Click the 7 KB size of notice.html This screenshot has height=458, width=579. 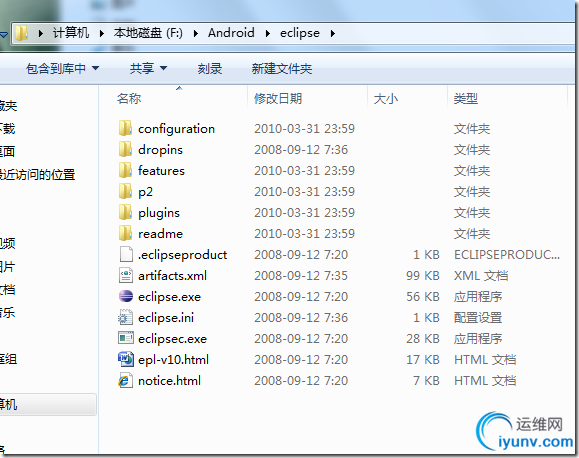426,380
